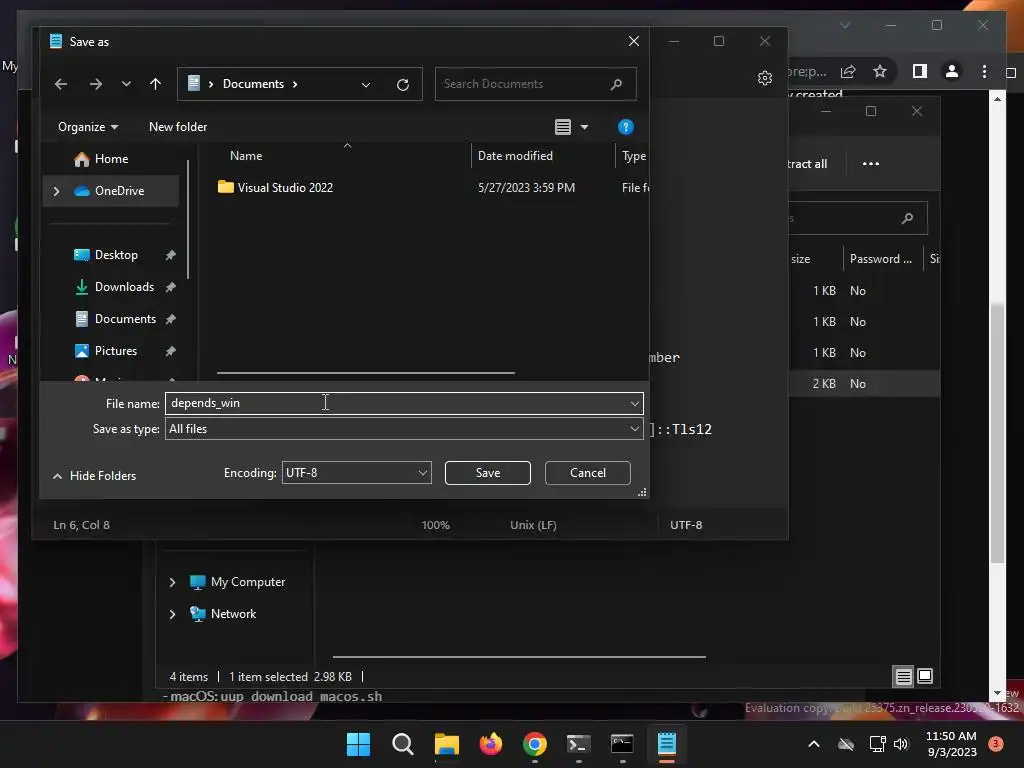1024x768 pixels.
Task: Cancel the Save as dialog
Action: point(588,473)
